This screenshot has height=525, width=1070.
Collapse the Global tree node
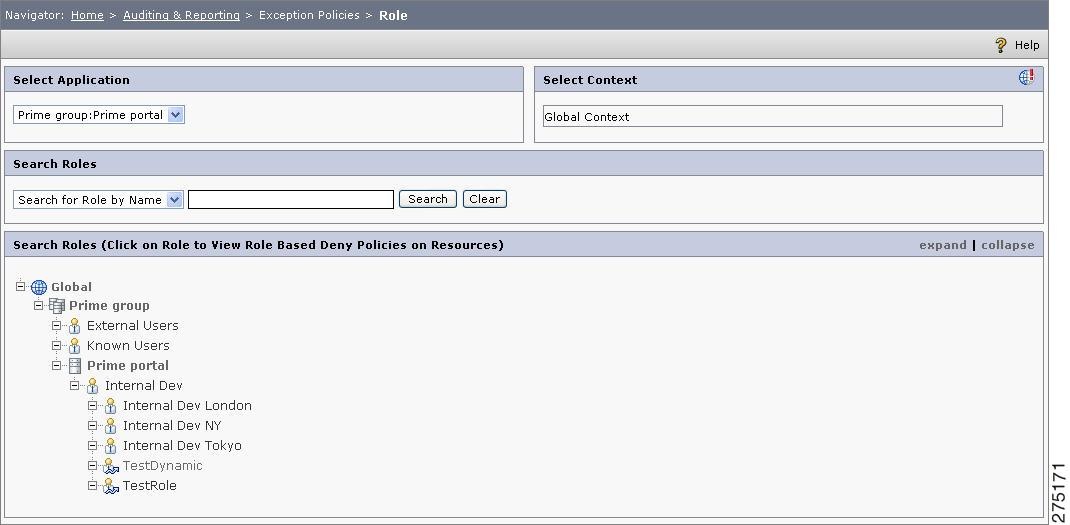[x=20, y=286]
